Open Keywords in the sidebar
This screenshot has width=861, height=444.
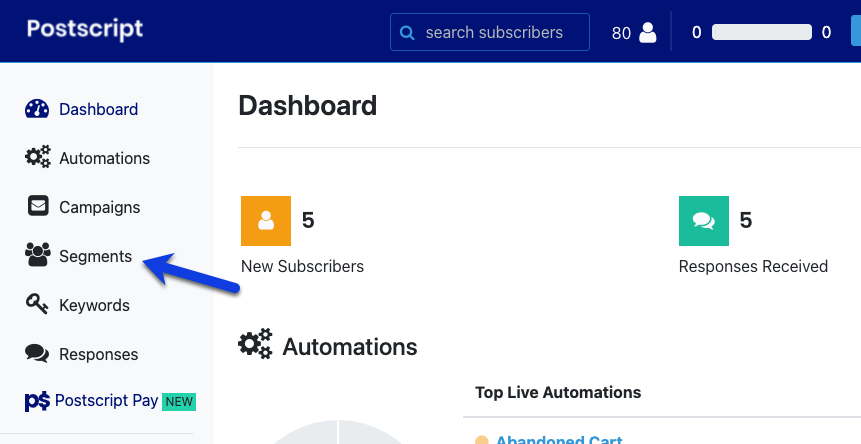click(94, 305)
